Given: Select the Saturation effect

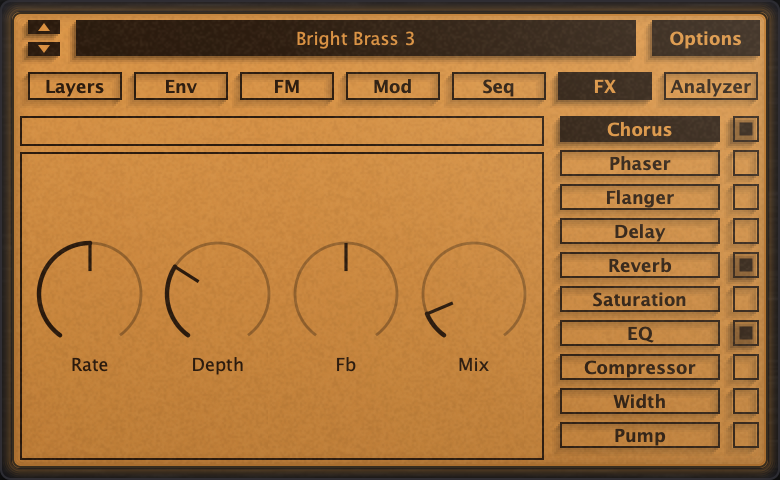Looking at the screenshot, I should point(640,299).
